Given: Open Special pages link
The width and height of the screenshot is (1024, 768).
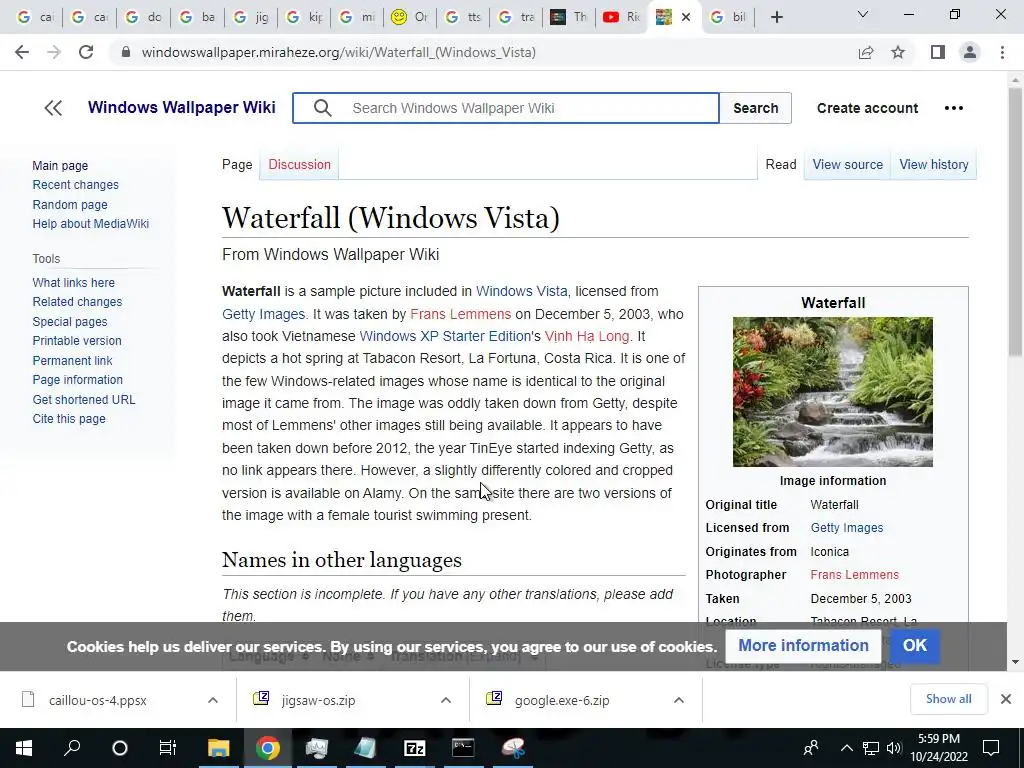Looking at the screenshot, I should pyautogui.click(x=70, y=321).
